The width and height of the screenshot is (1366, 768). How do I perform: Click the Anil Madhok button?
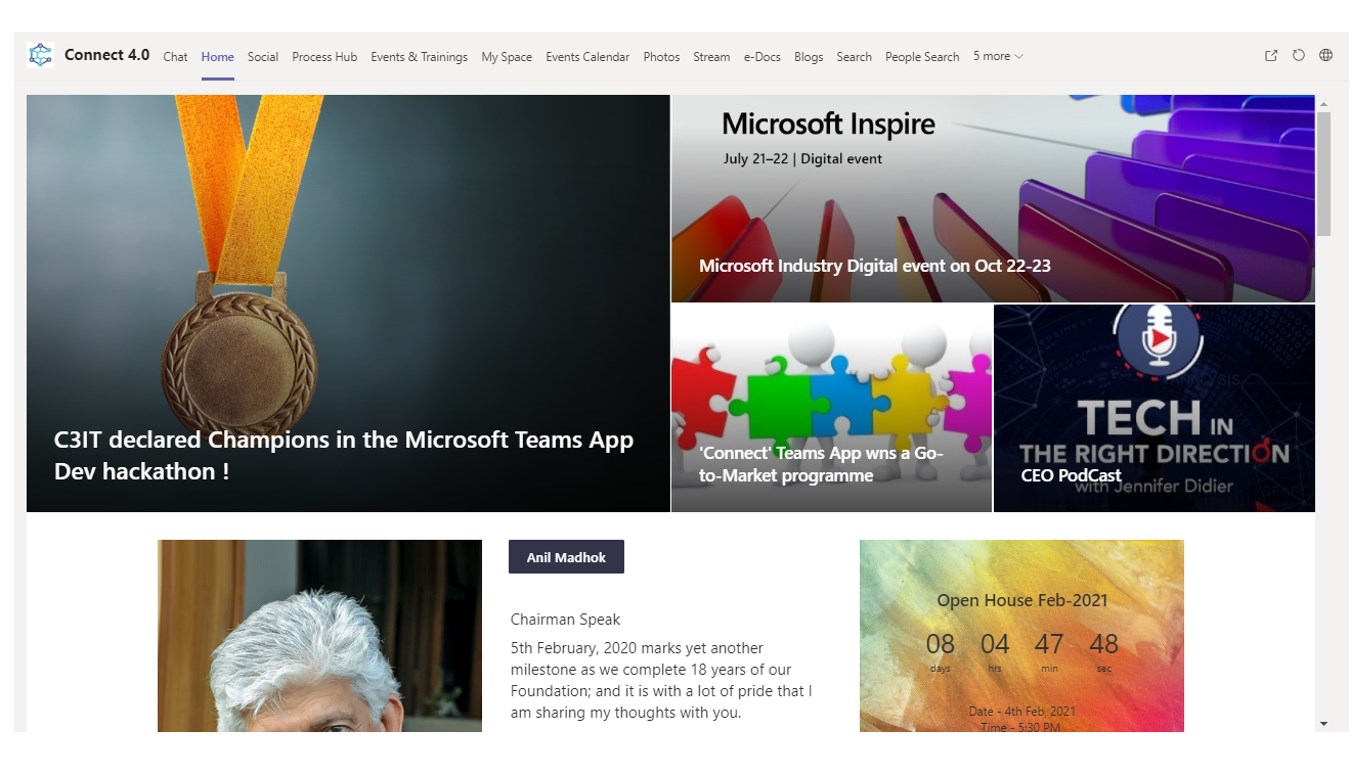[566, 557]
